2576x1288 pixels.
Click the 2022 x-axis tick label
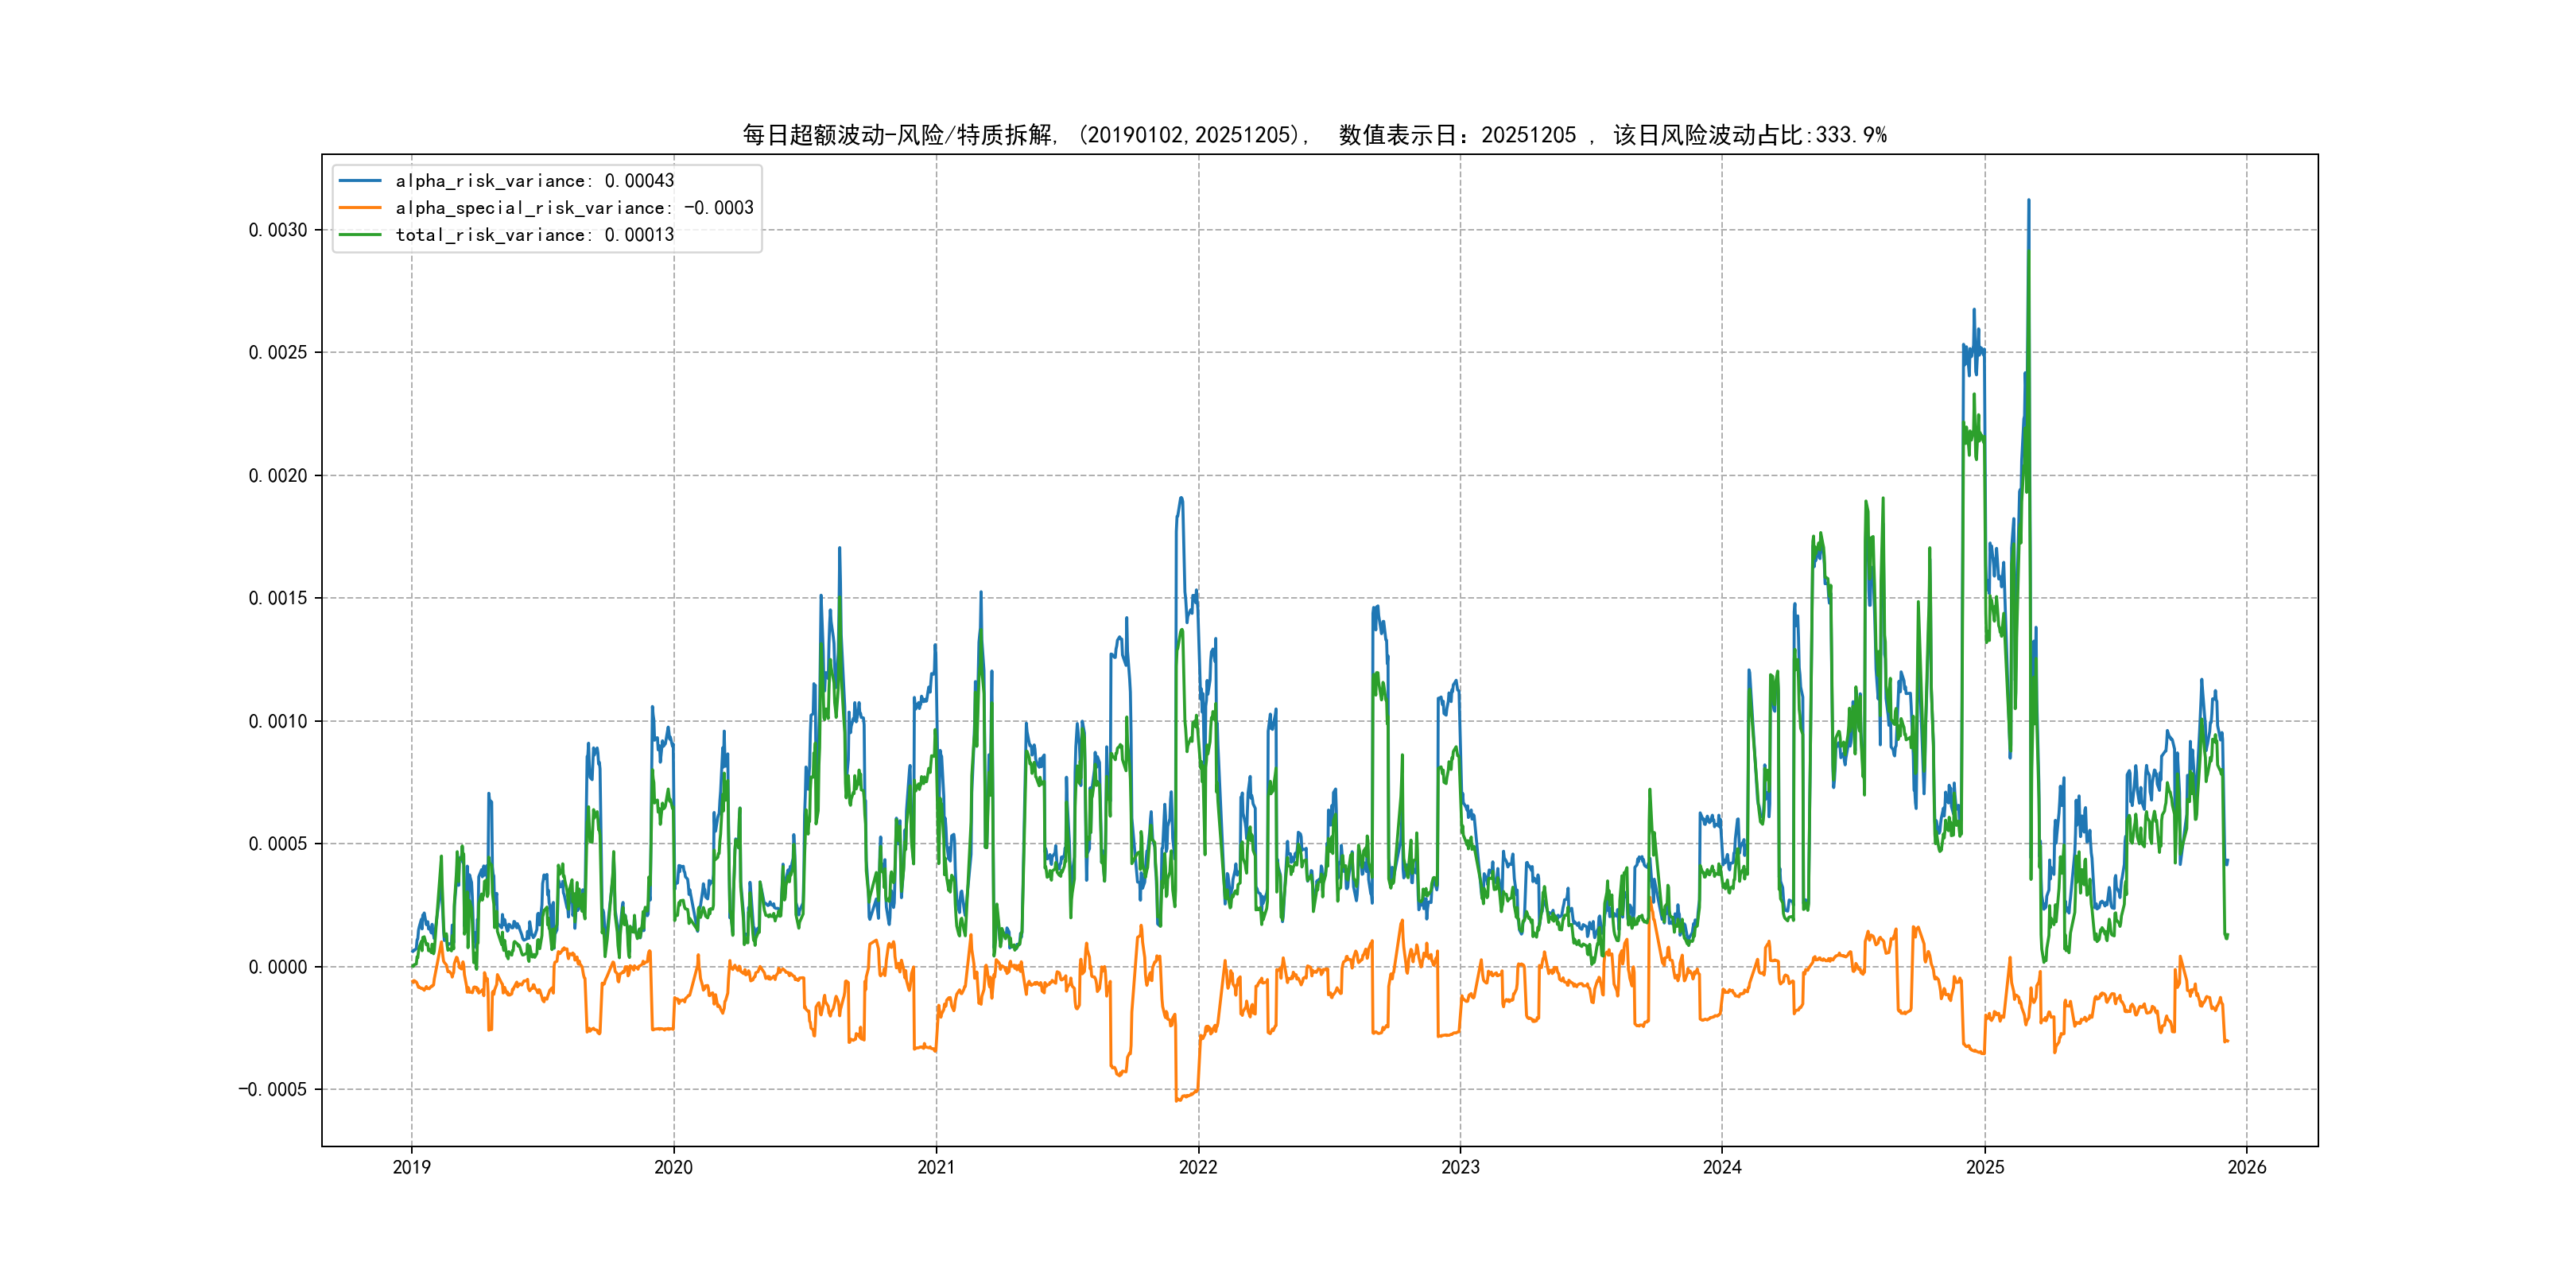tap(1198, 1167)
